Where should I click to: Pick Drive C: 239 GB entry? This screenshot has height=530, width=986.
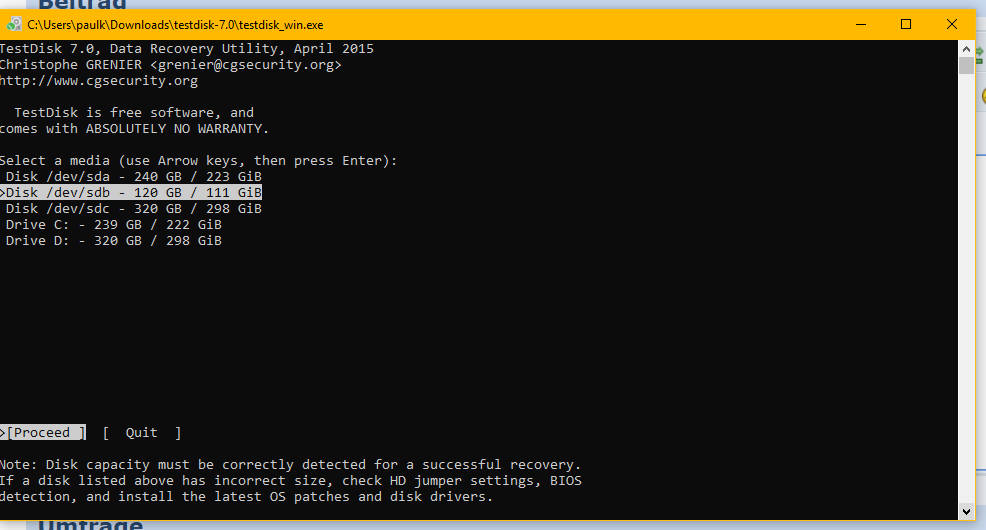click(113, 224)
